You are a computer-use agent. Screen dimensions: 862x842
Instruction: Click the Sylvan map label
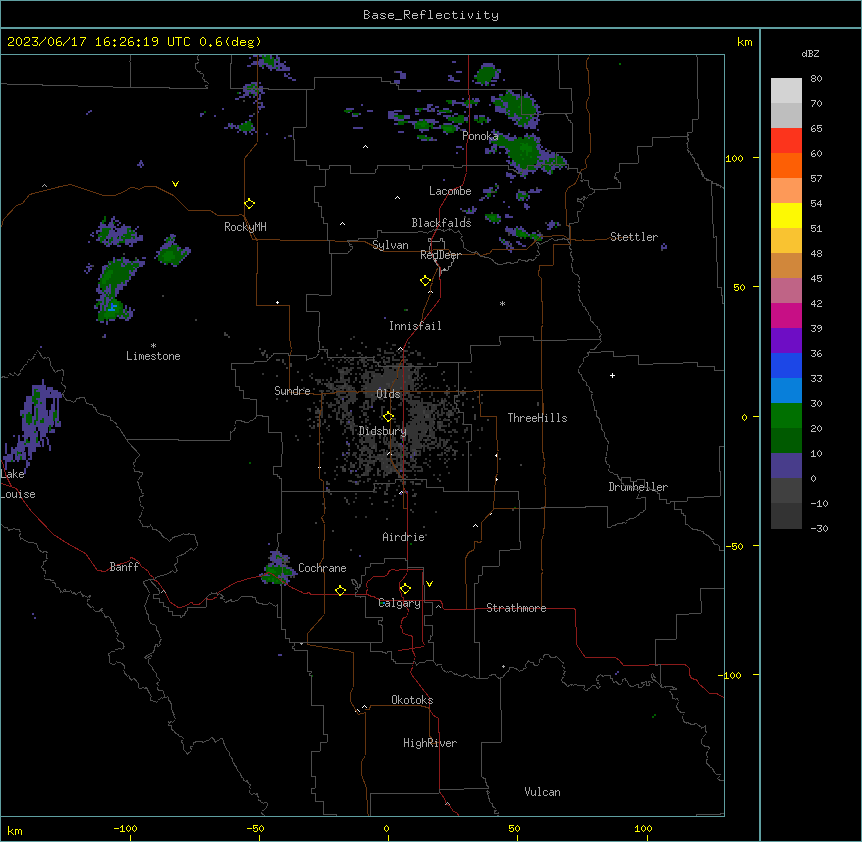390,245
